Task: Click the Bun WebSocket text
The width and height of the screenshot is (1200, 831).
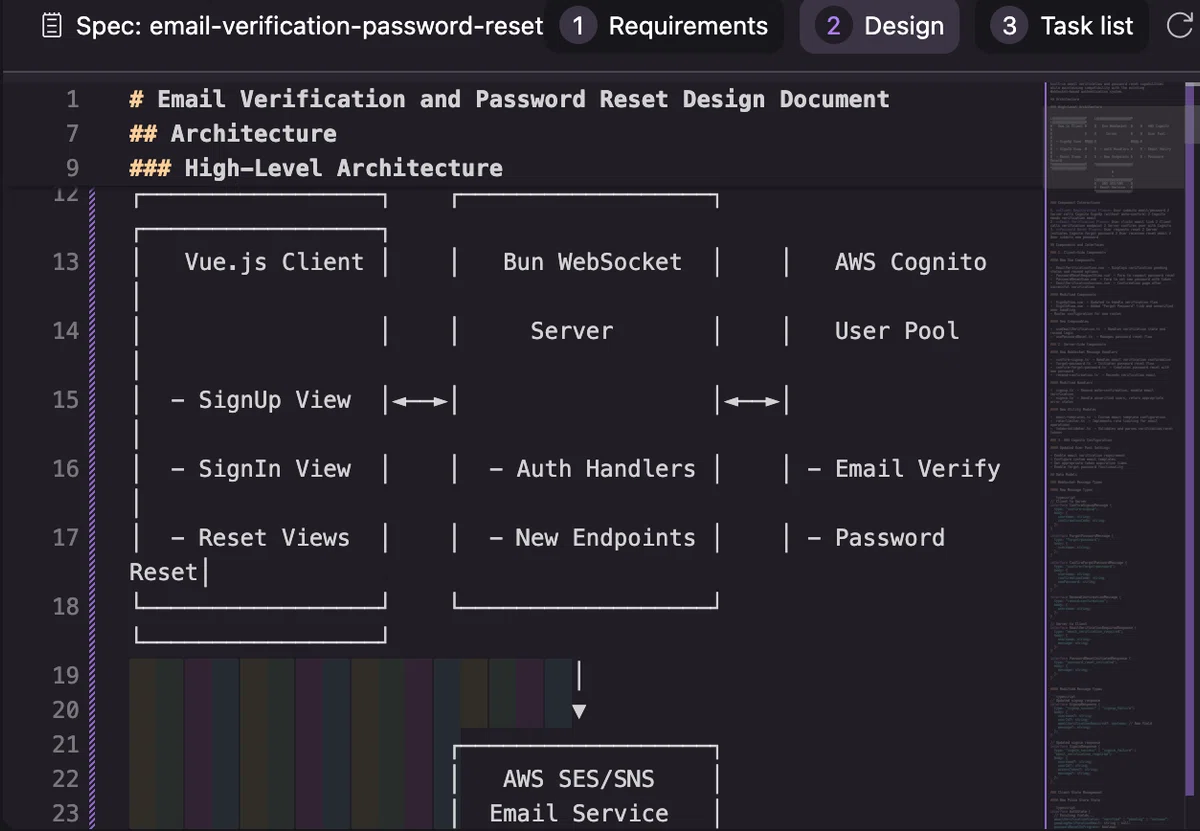Action: point(592,262)
